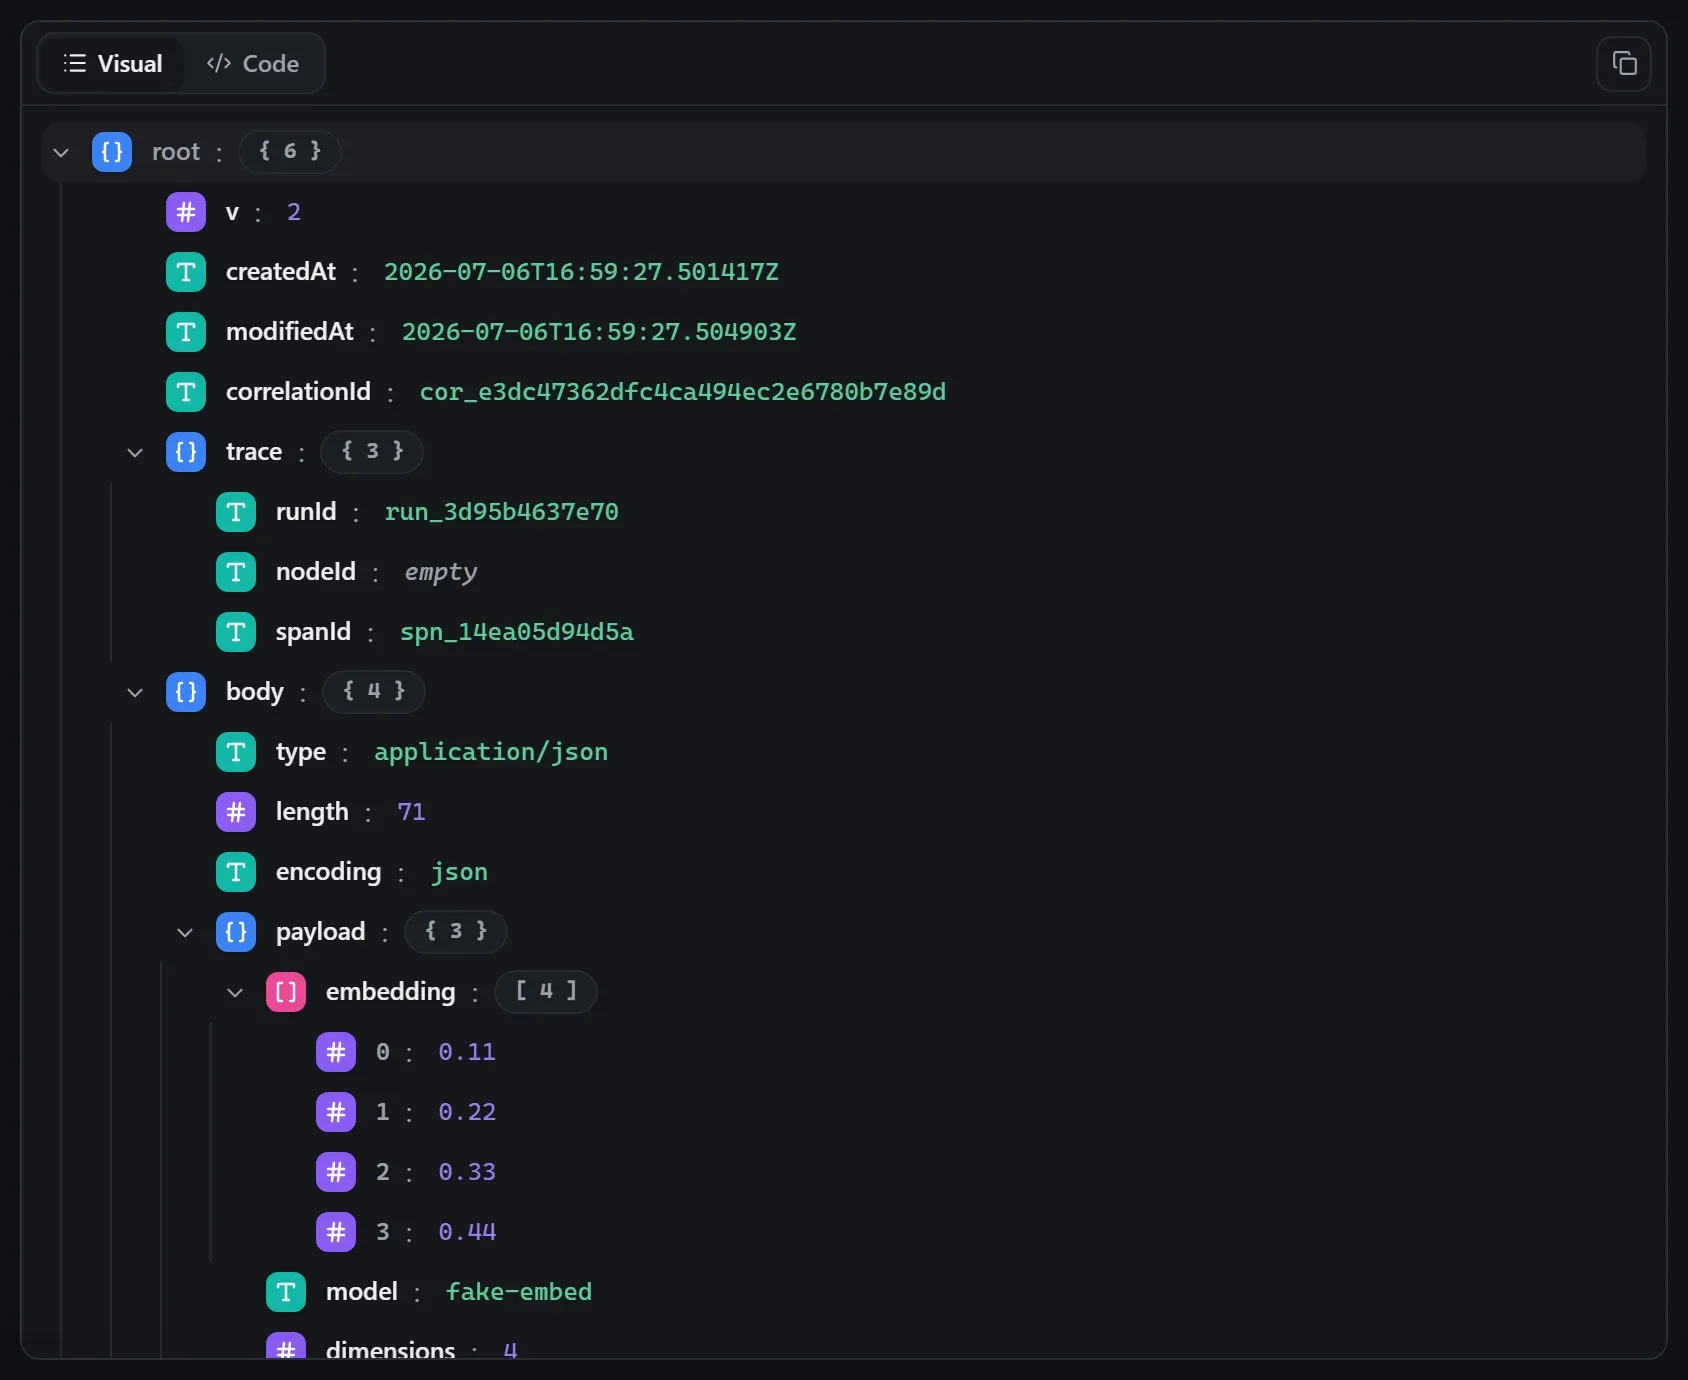This screenshot has height=1380, width=1688.
Task: Collapse the trace object chevron
Action: pyautogui.click(x=135, y=452)
